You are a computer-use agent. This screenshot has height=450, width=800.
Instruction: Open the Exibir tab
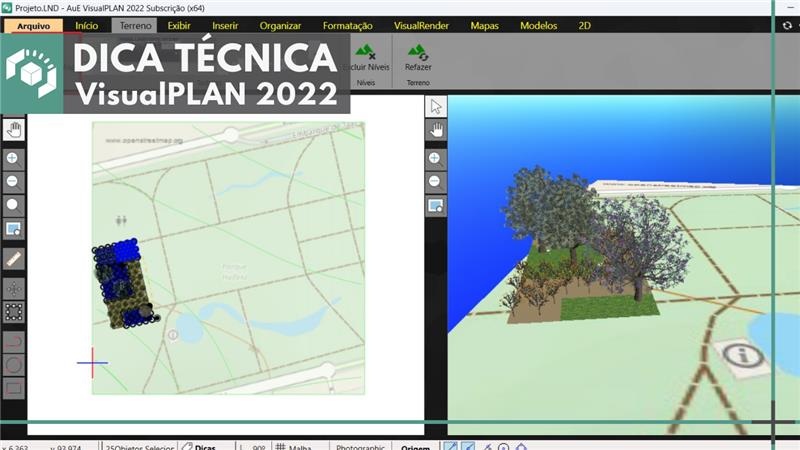(179, 26)
